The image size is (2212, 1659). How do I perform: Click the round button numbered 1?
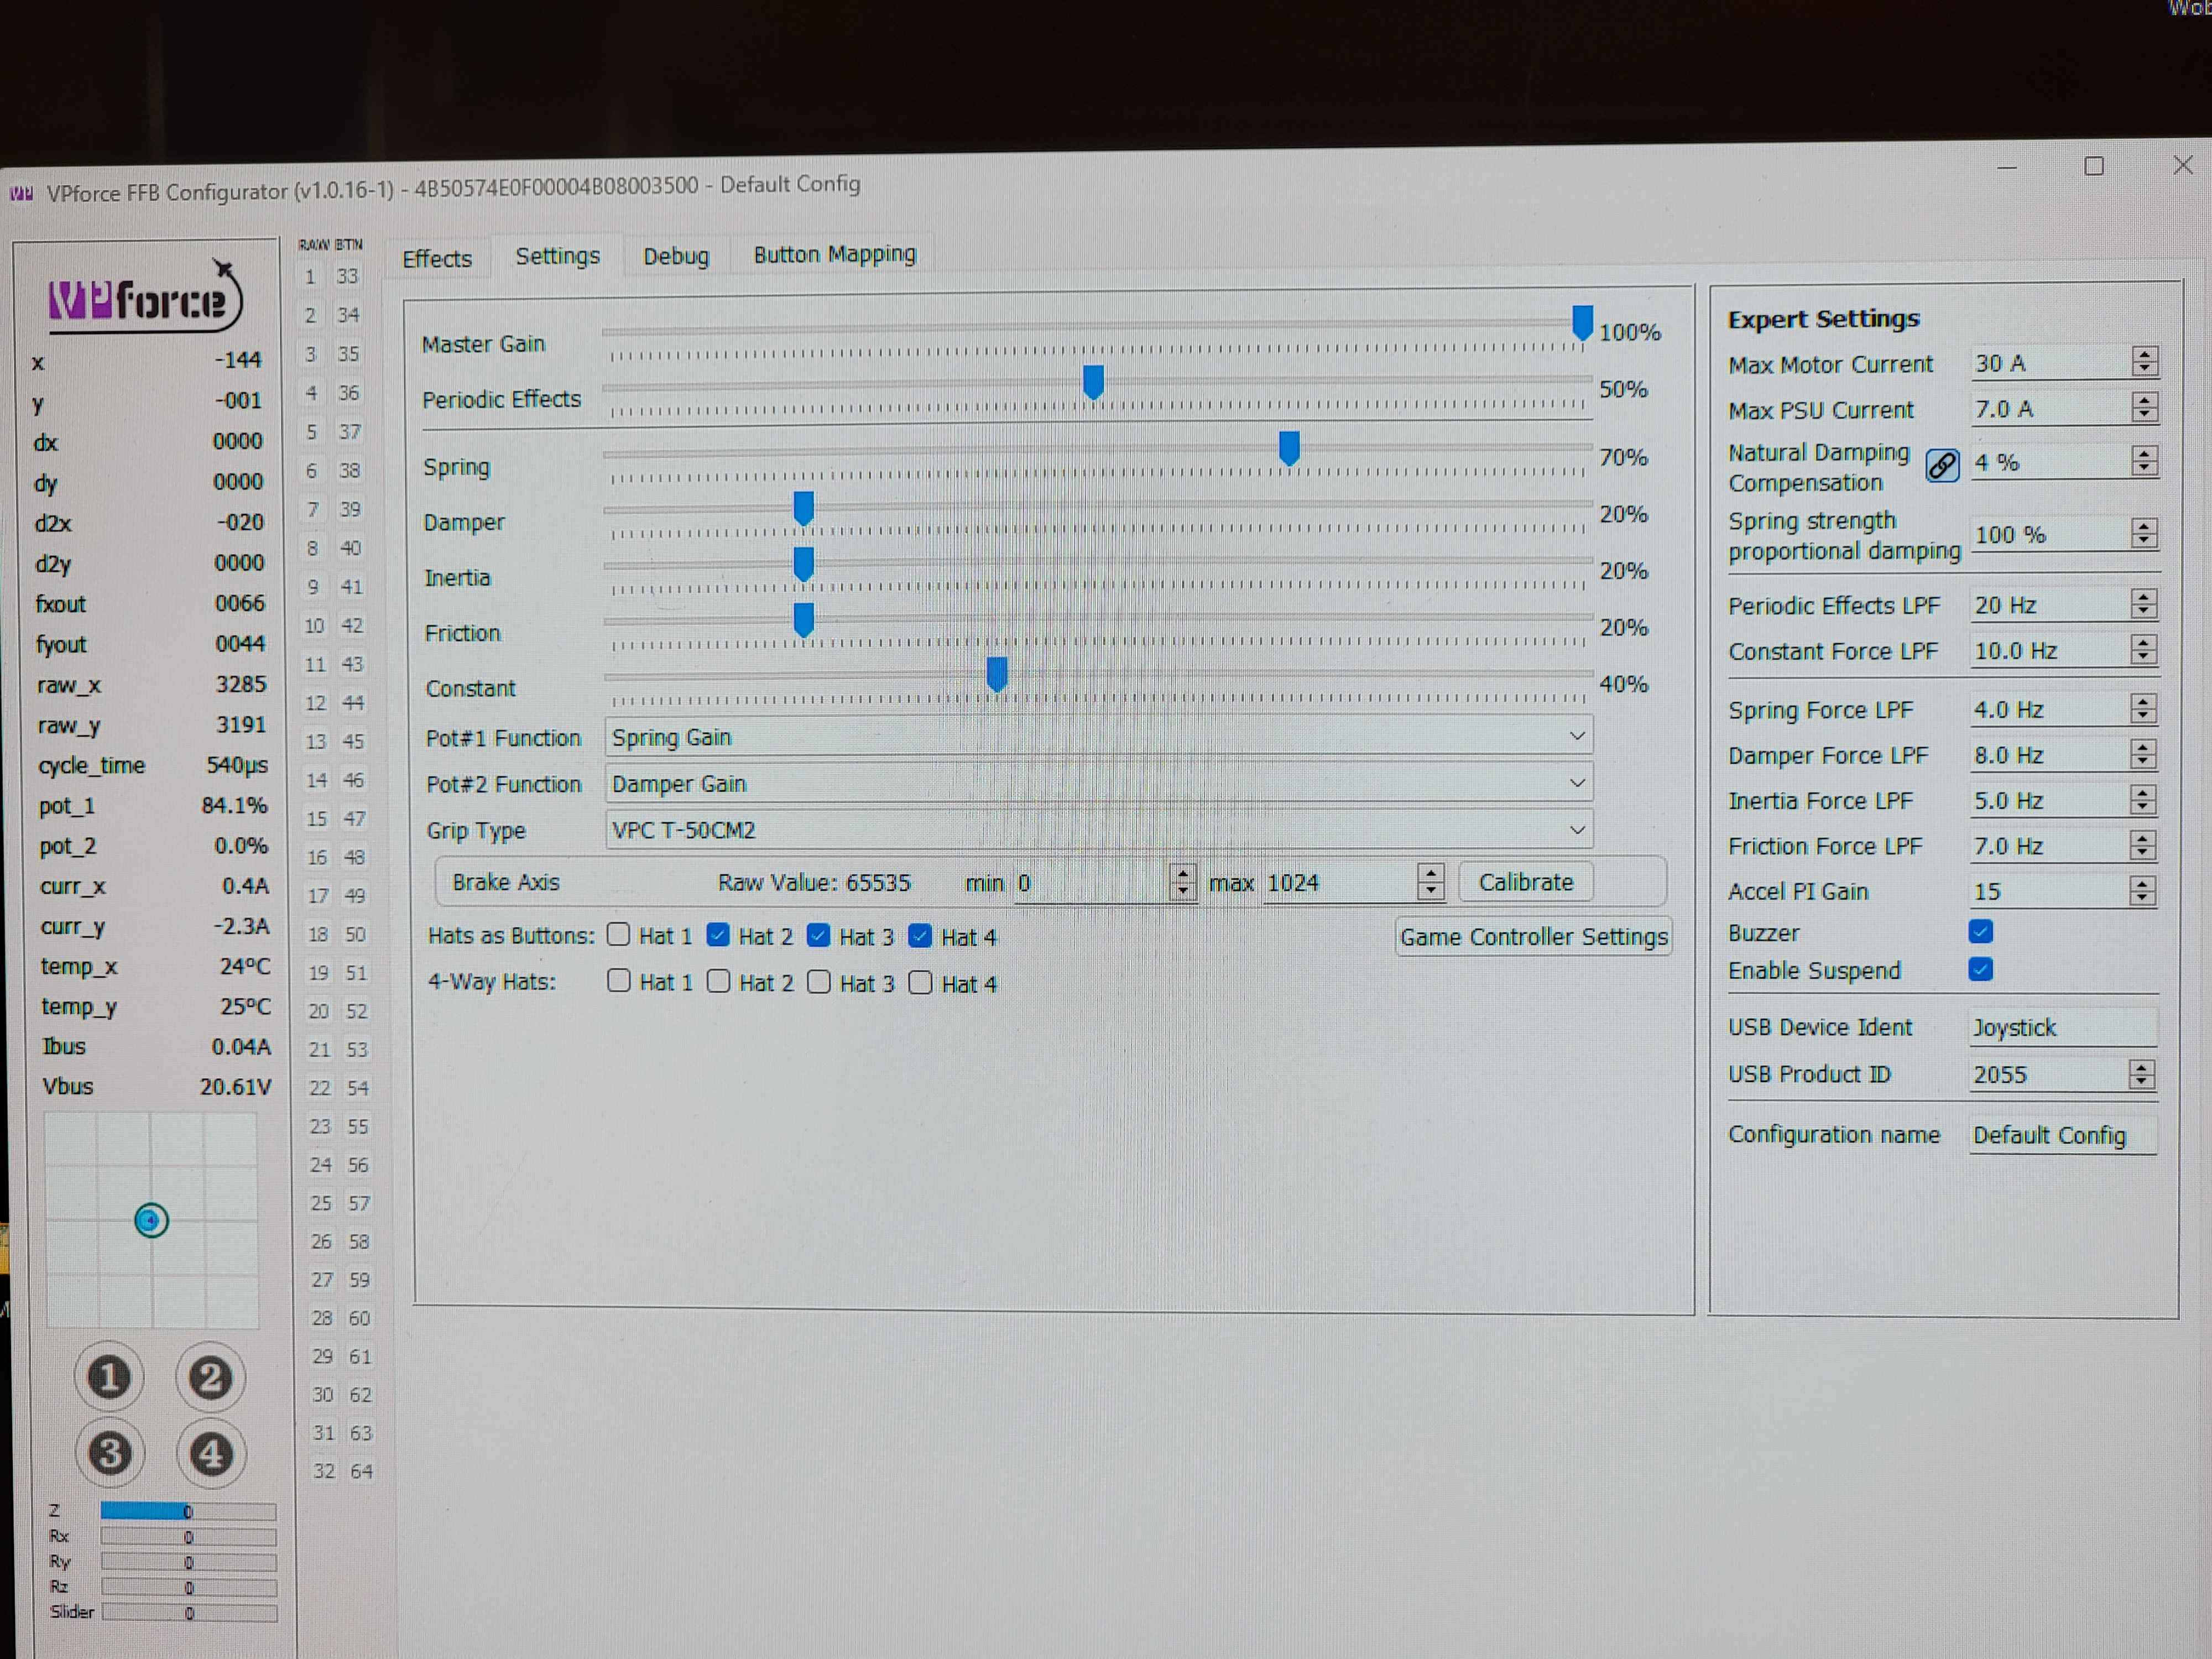pos(109,1377)
